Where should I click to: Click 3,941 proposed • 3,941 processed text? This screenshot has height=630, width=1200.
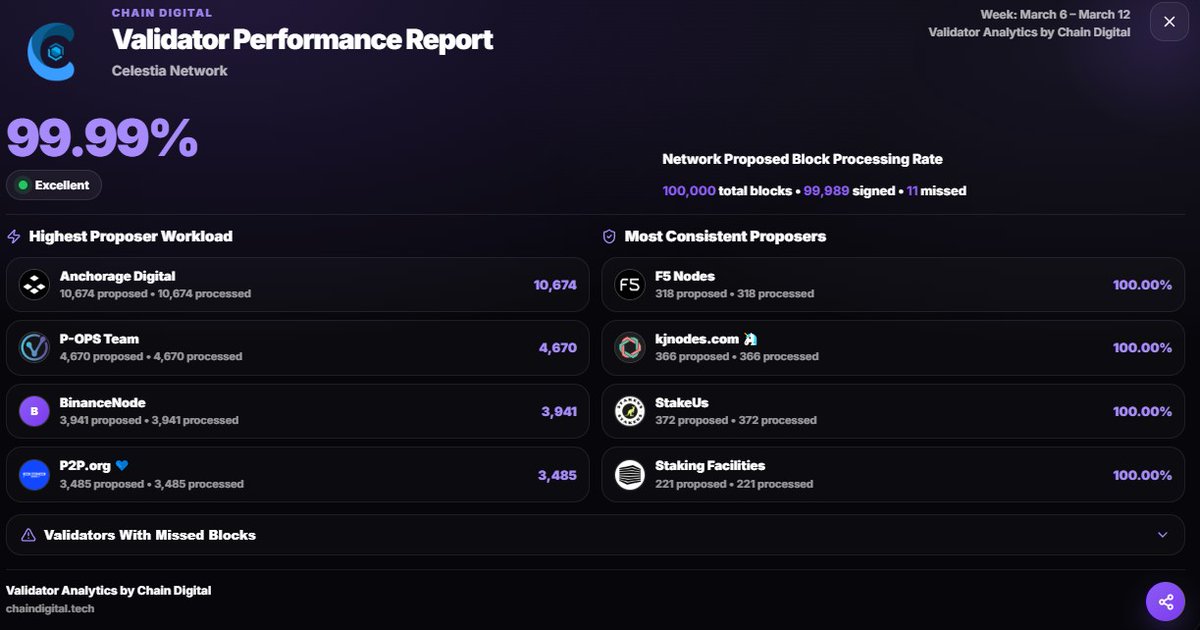click(149, 420)
